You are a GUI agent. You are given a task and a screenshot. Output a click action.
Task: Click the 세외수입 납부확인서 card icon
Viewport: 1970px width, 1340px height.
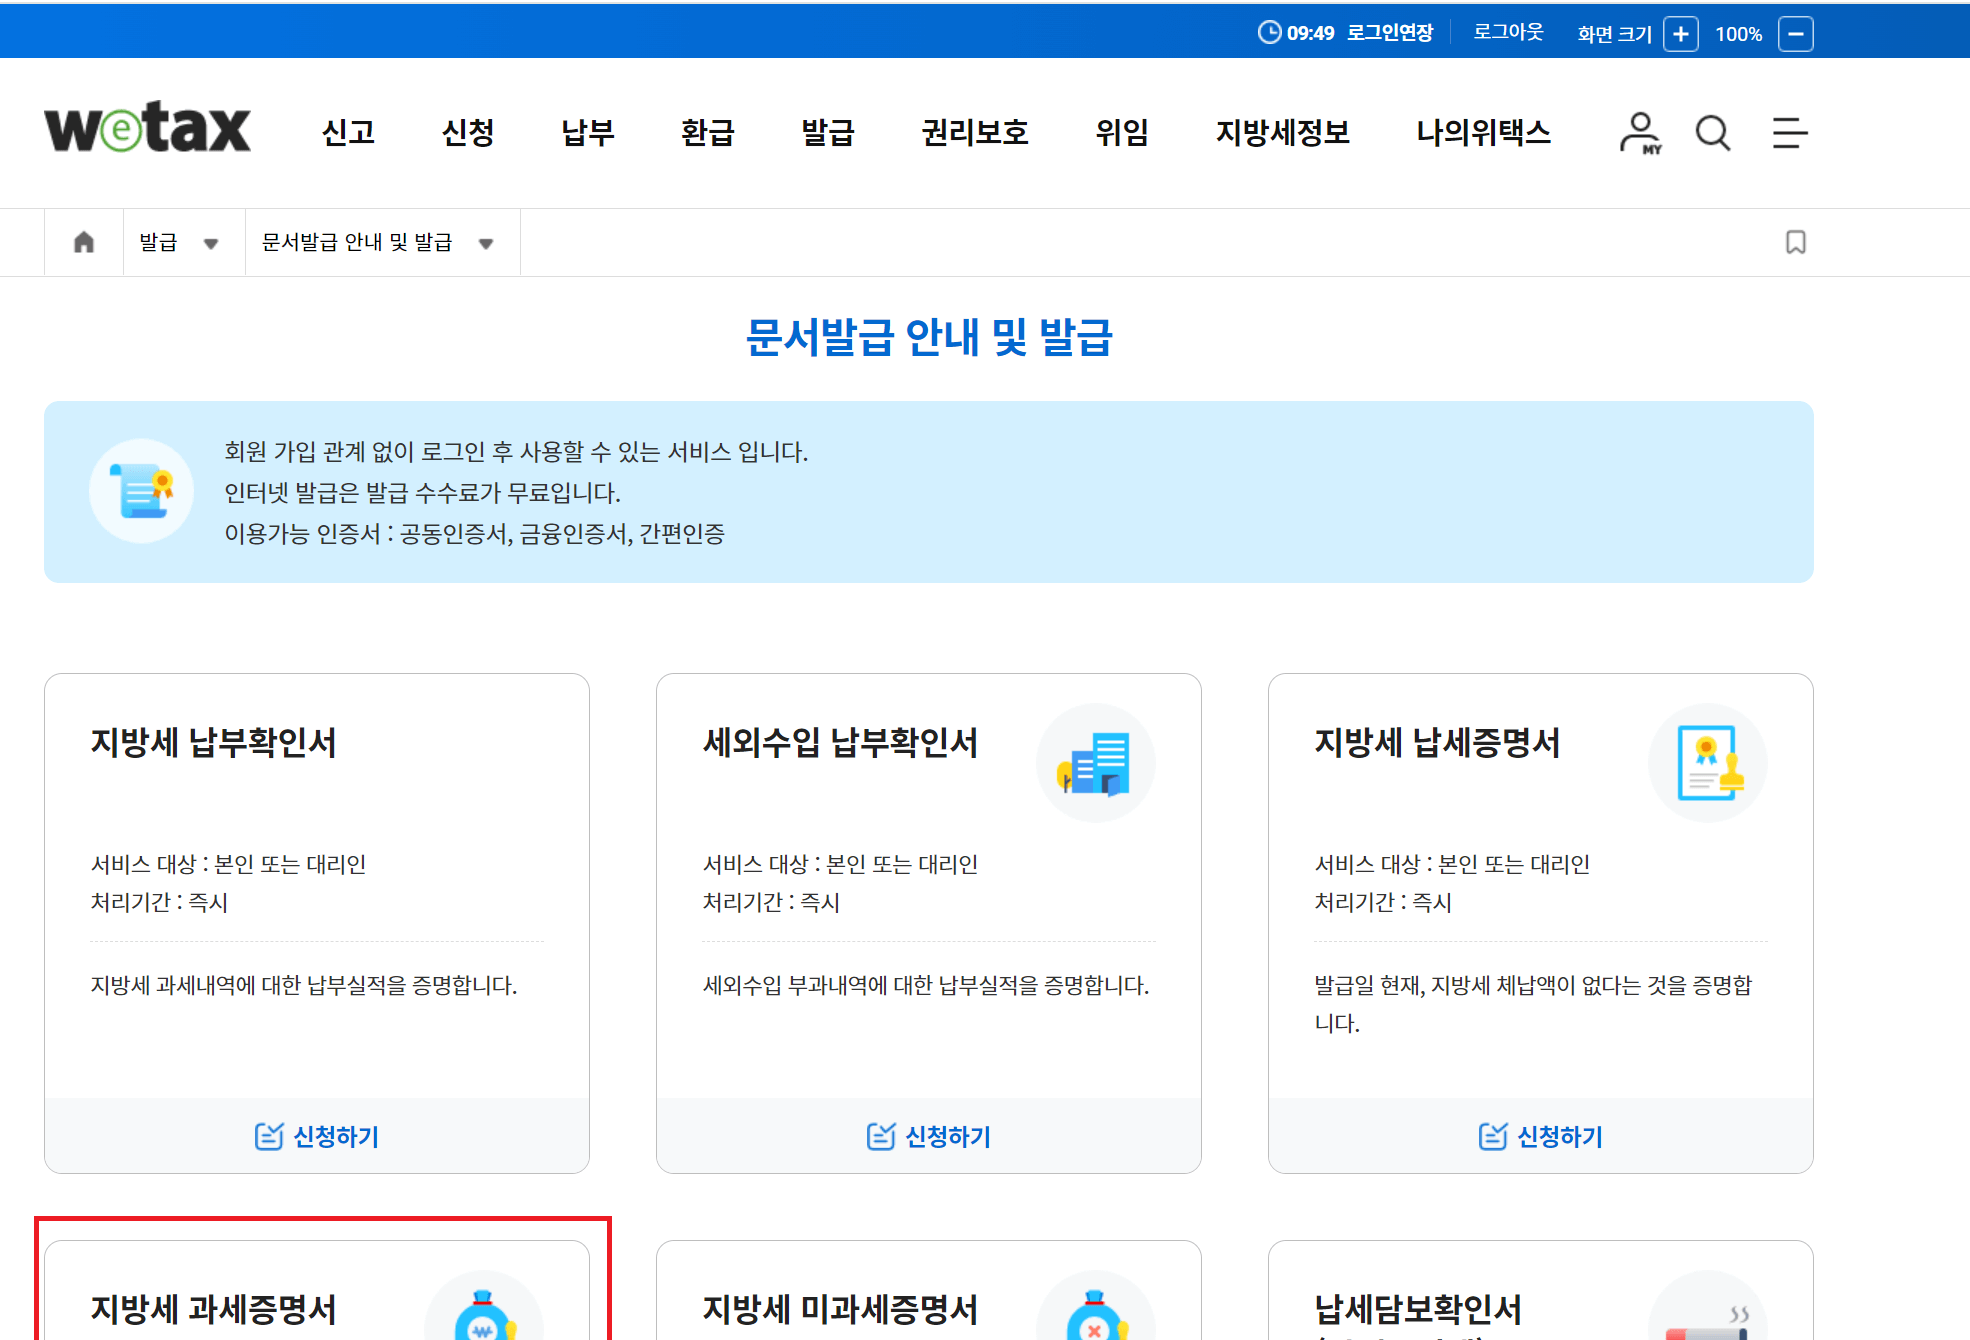1095,763
